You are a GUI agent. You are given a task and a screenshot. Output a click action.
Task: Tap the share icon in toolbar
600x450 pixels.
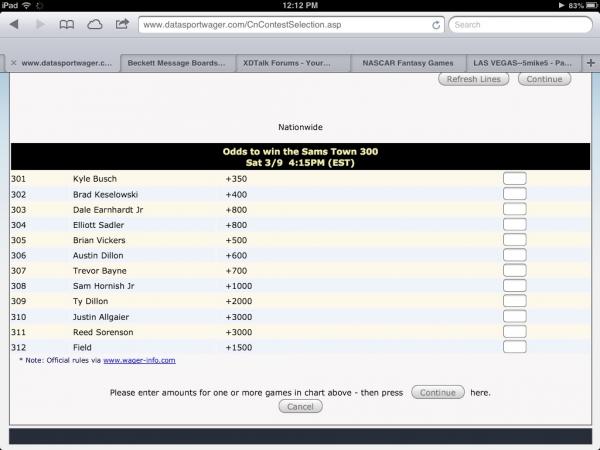122,24
